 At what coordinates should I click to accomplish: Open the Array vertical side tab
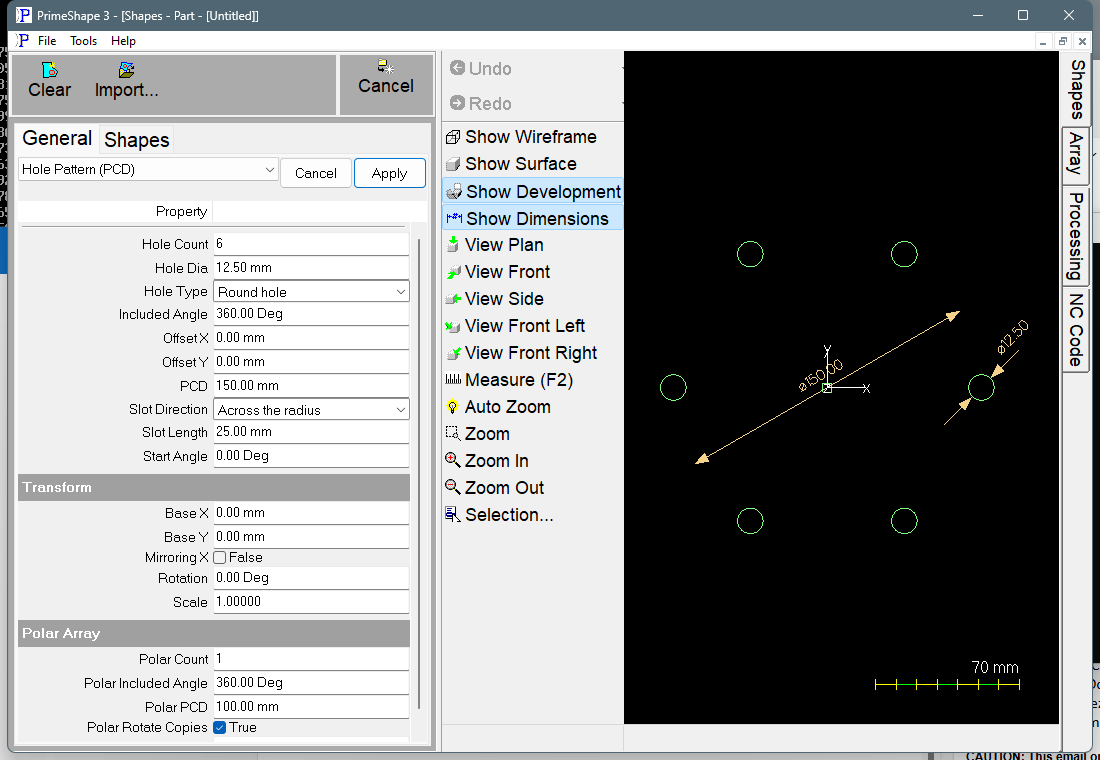click(x=1076, y=155)
